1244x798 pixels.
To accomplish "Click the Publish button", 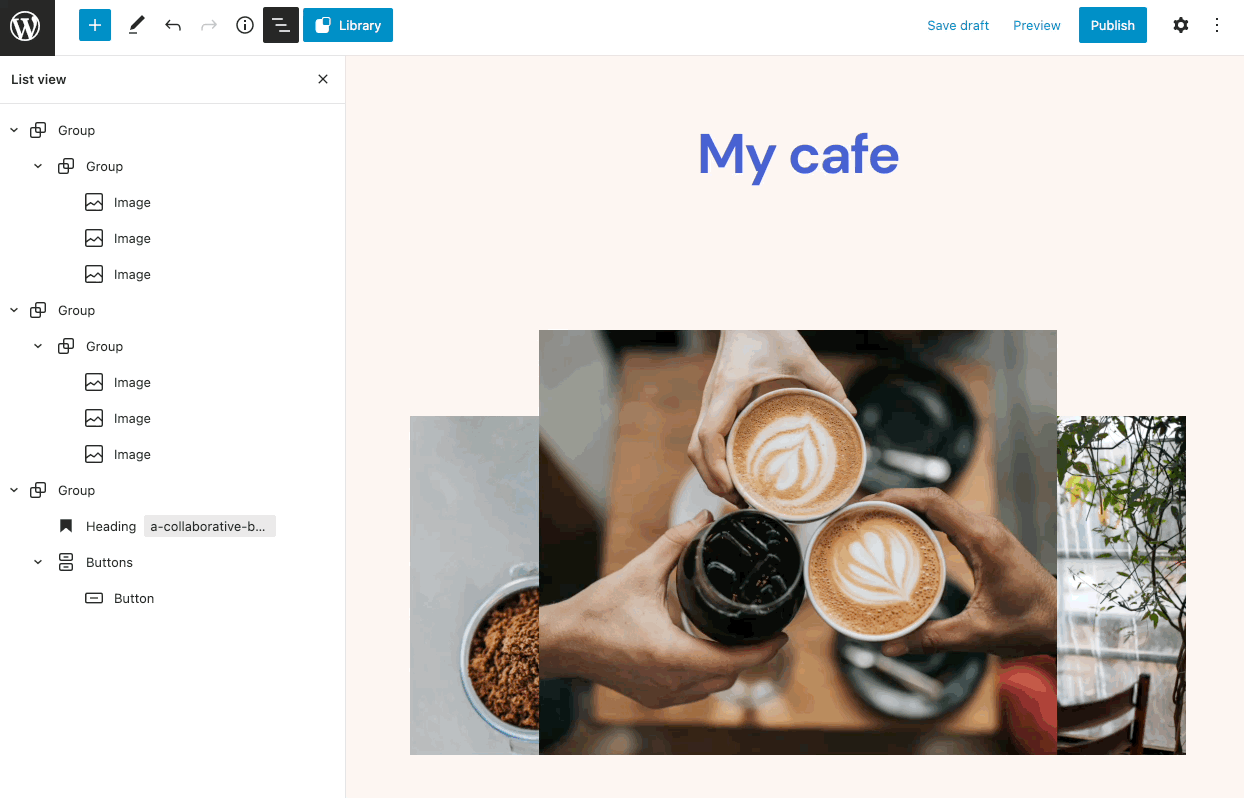I will click(1113, 25).
